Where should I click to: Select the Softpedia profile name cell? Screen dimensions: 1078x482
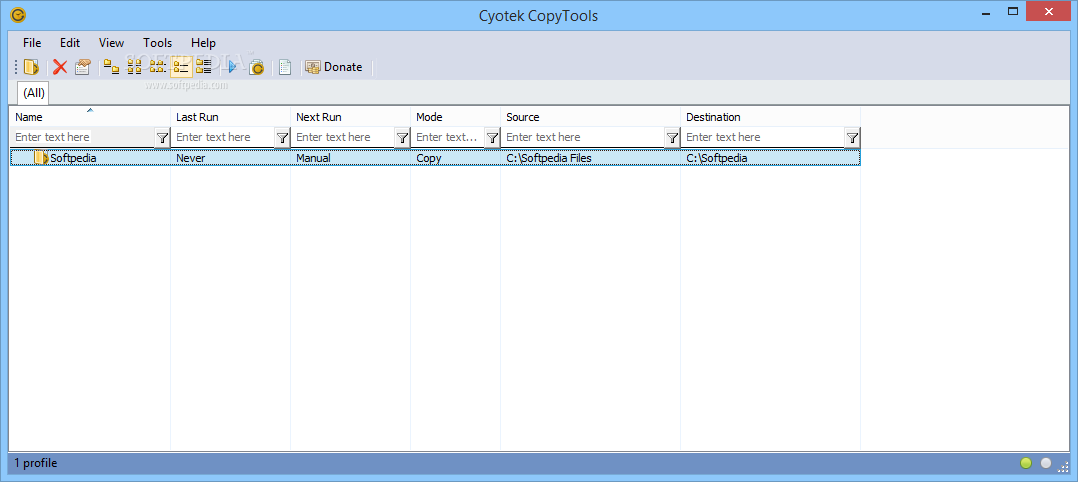coord(90,158)
